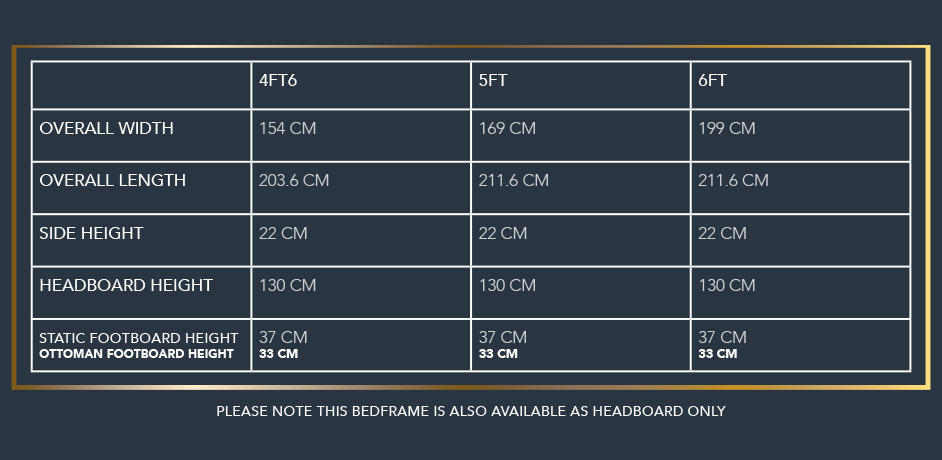Click the OTTOMAN FOOTBOARD HEIGHT label
Screen dimensions: 942x460
pos(136,354)
